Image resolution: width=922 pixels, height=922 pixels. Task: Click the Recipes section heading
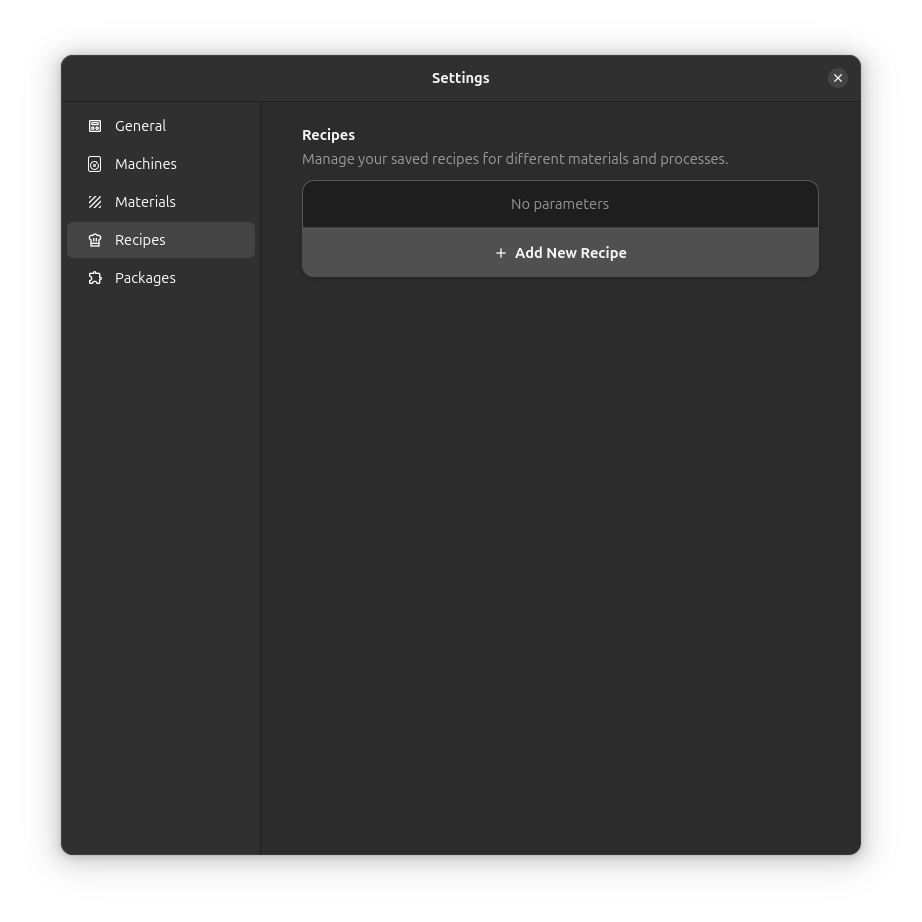coord(328,135)
